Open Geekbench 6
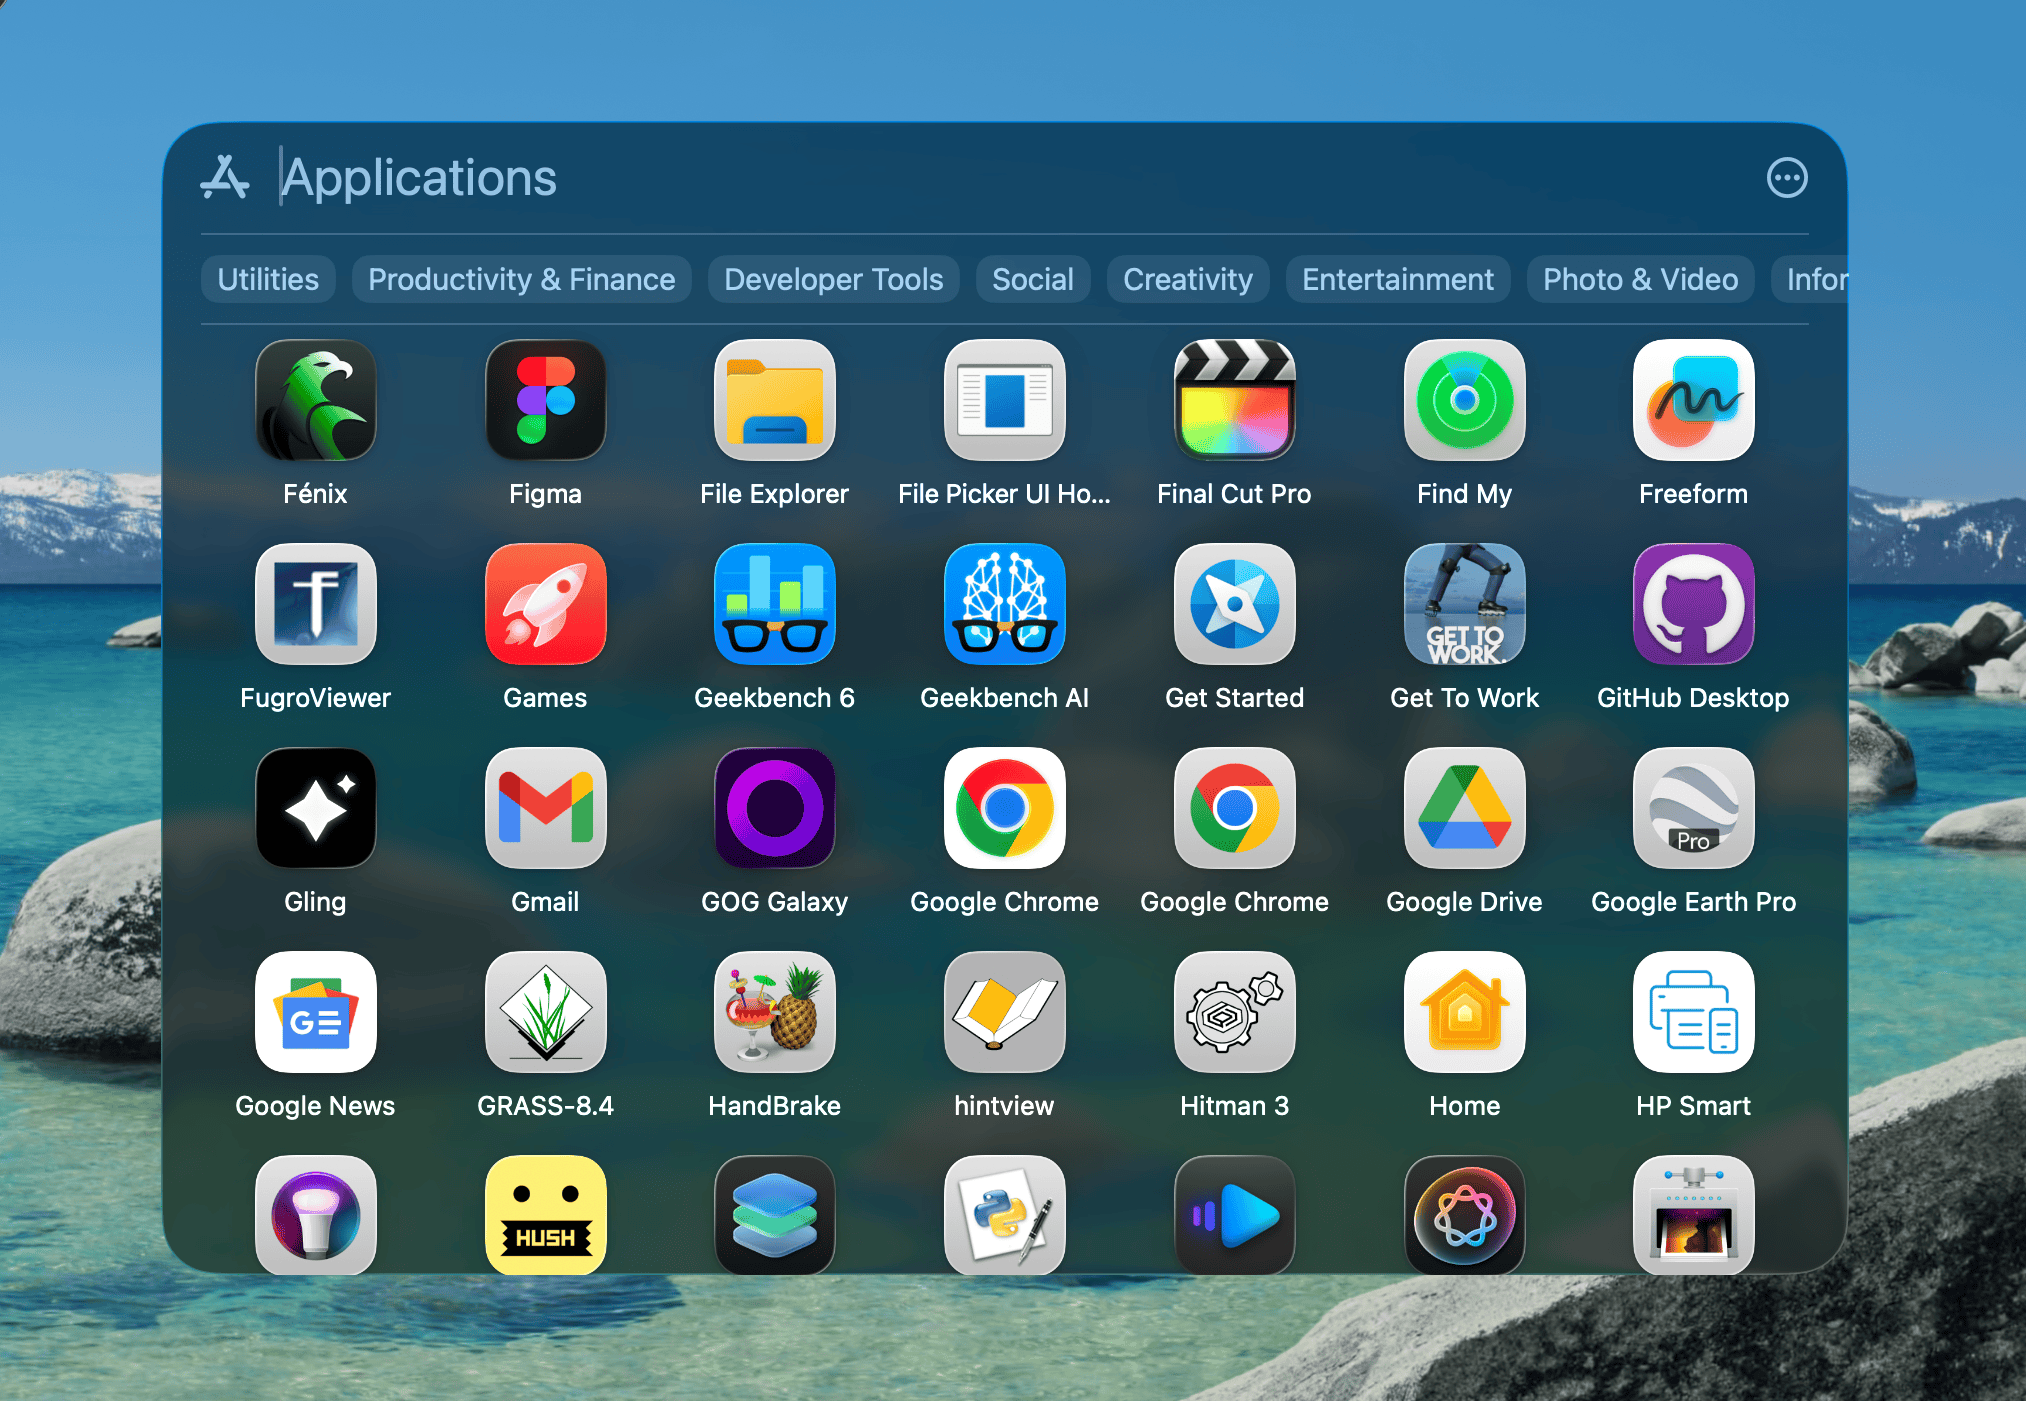 click(774, 605)
